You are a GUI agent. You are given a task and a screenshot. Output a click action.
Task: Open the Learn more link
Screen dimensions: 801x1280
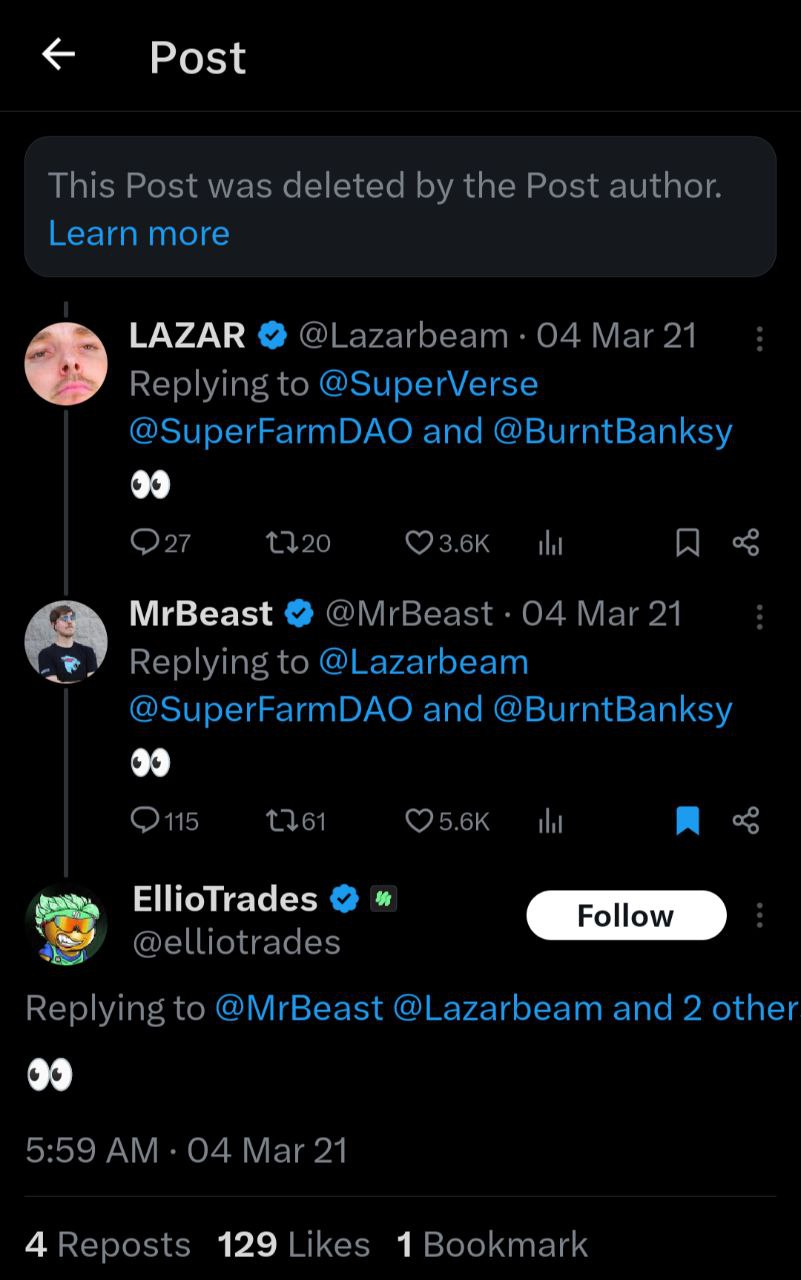(x=139, y=233)
